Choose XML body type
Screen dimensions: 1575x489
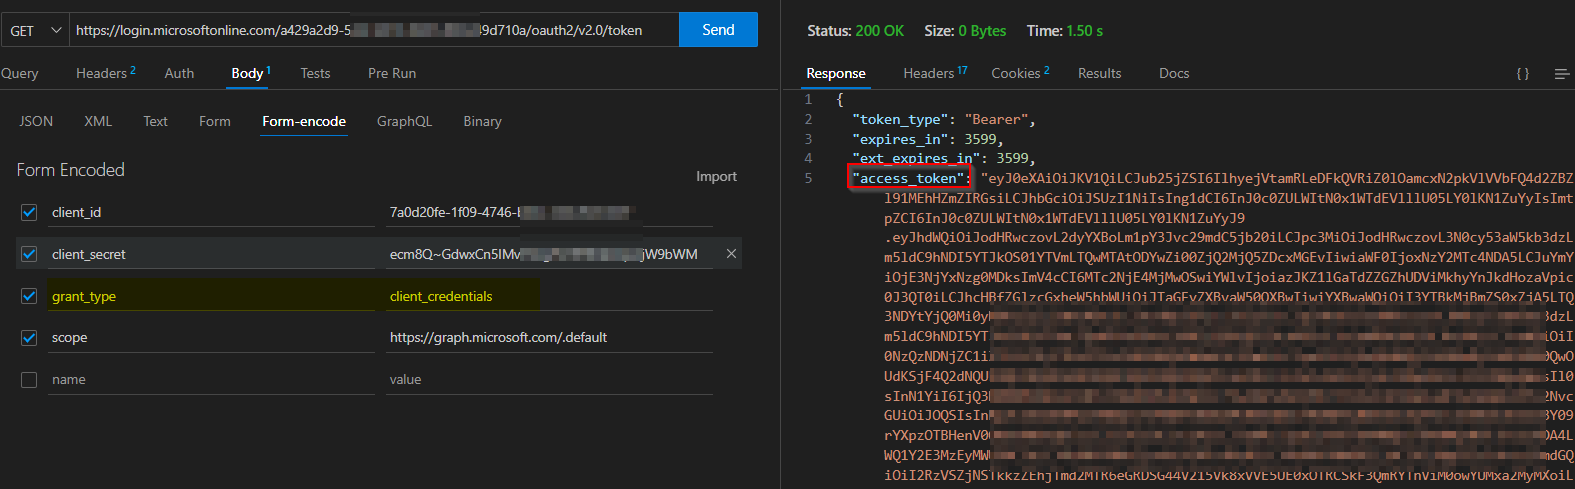98,121
